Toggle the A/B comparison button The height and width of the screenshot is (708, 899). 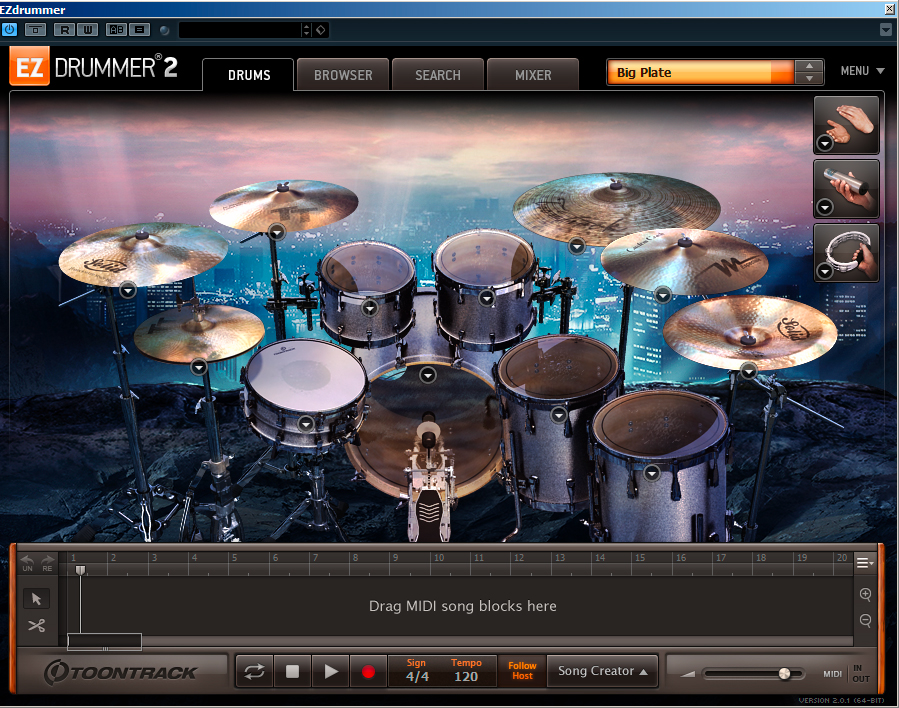pyautogui.click(x=116, y=30)
